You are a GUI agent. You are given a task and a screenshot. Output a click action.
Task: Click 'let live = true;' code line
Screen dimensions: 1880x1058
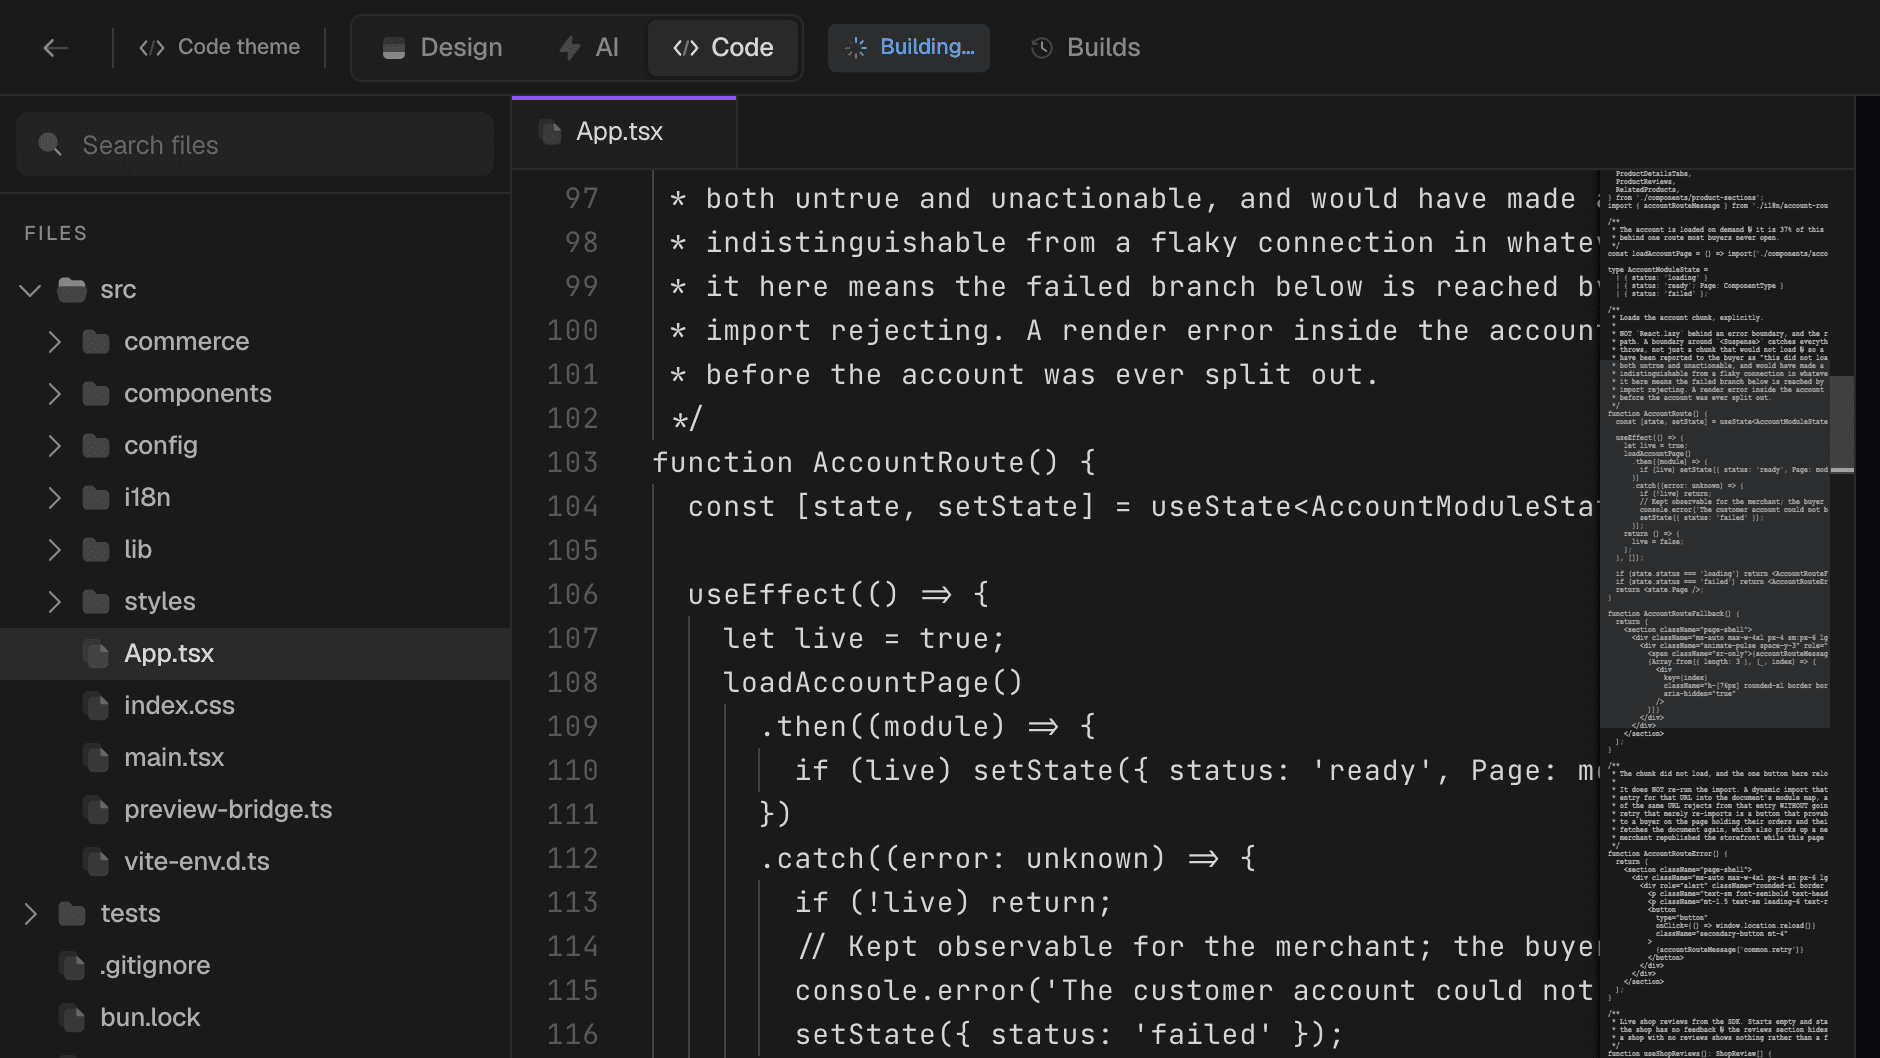(x=864, y=639)
